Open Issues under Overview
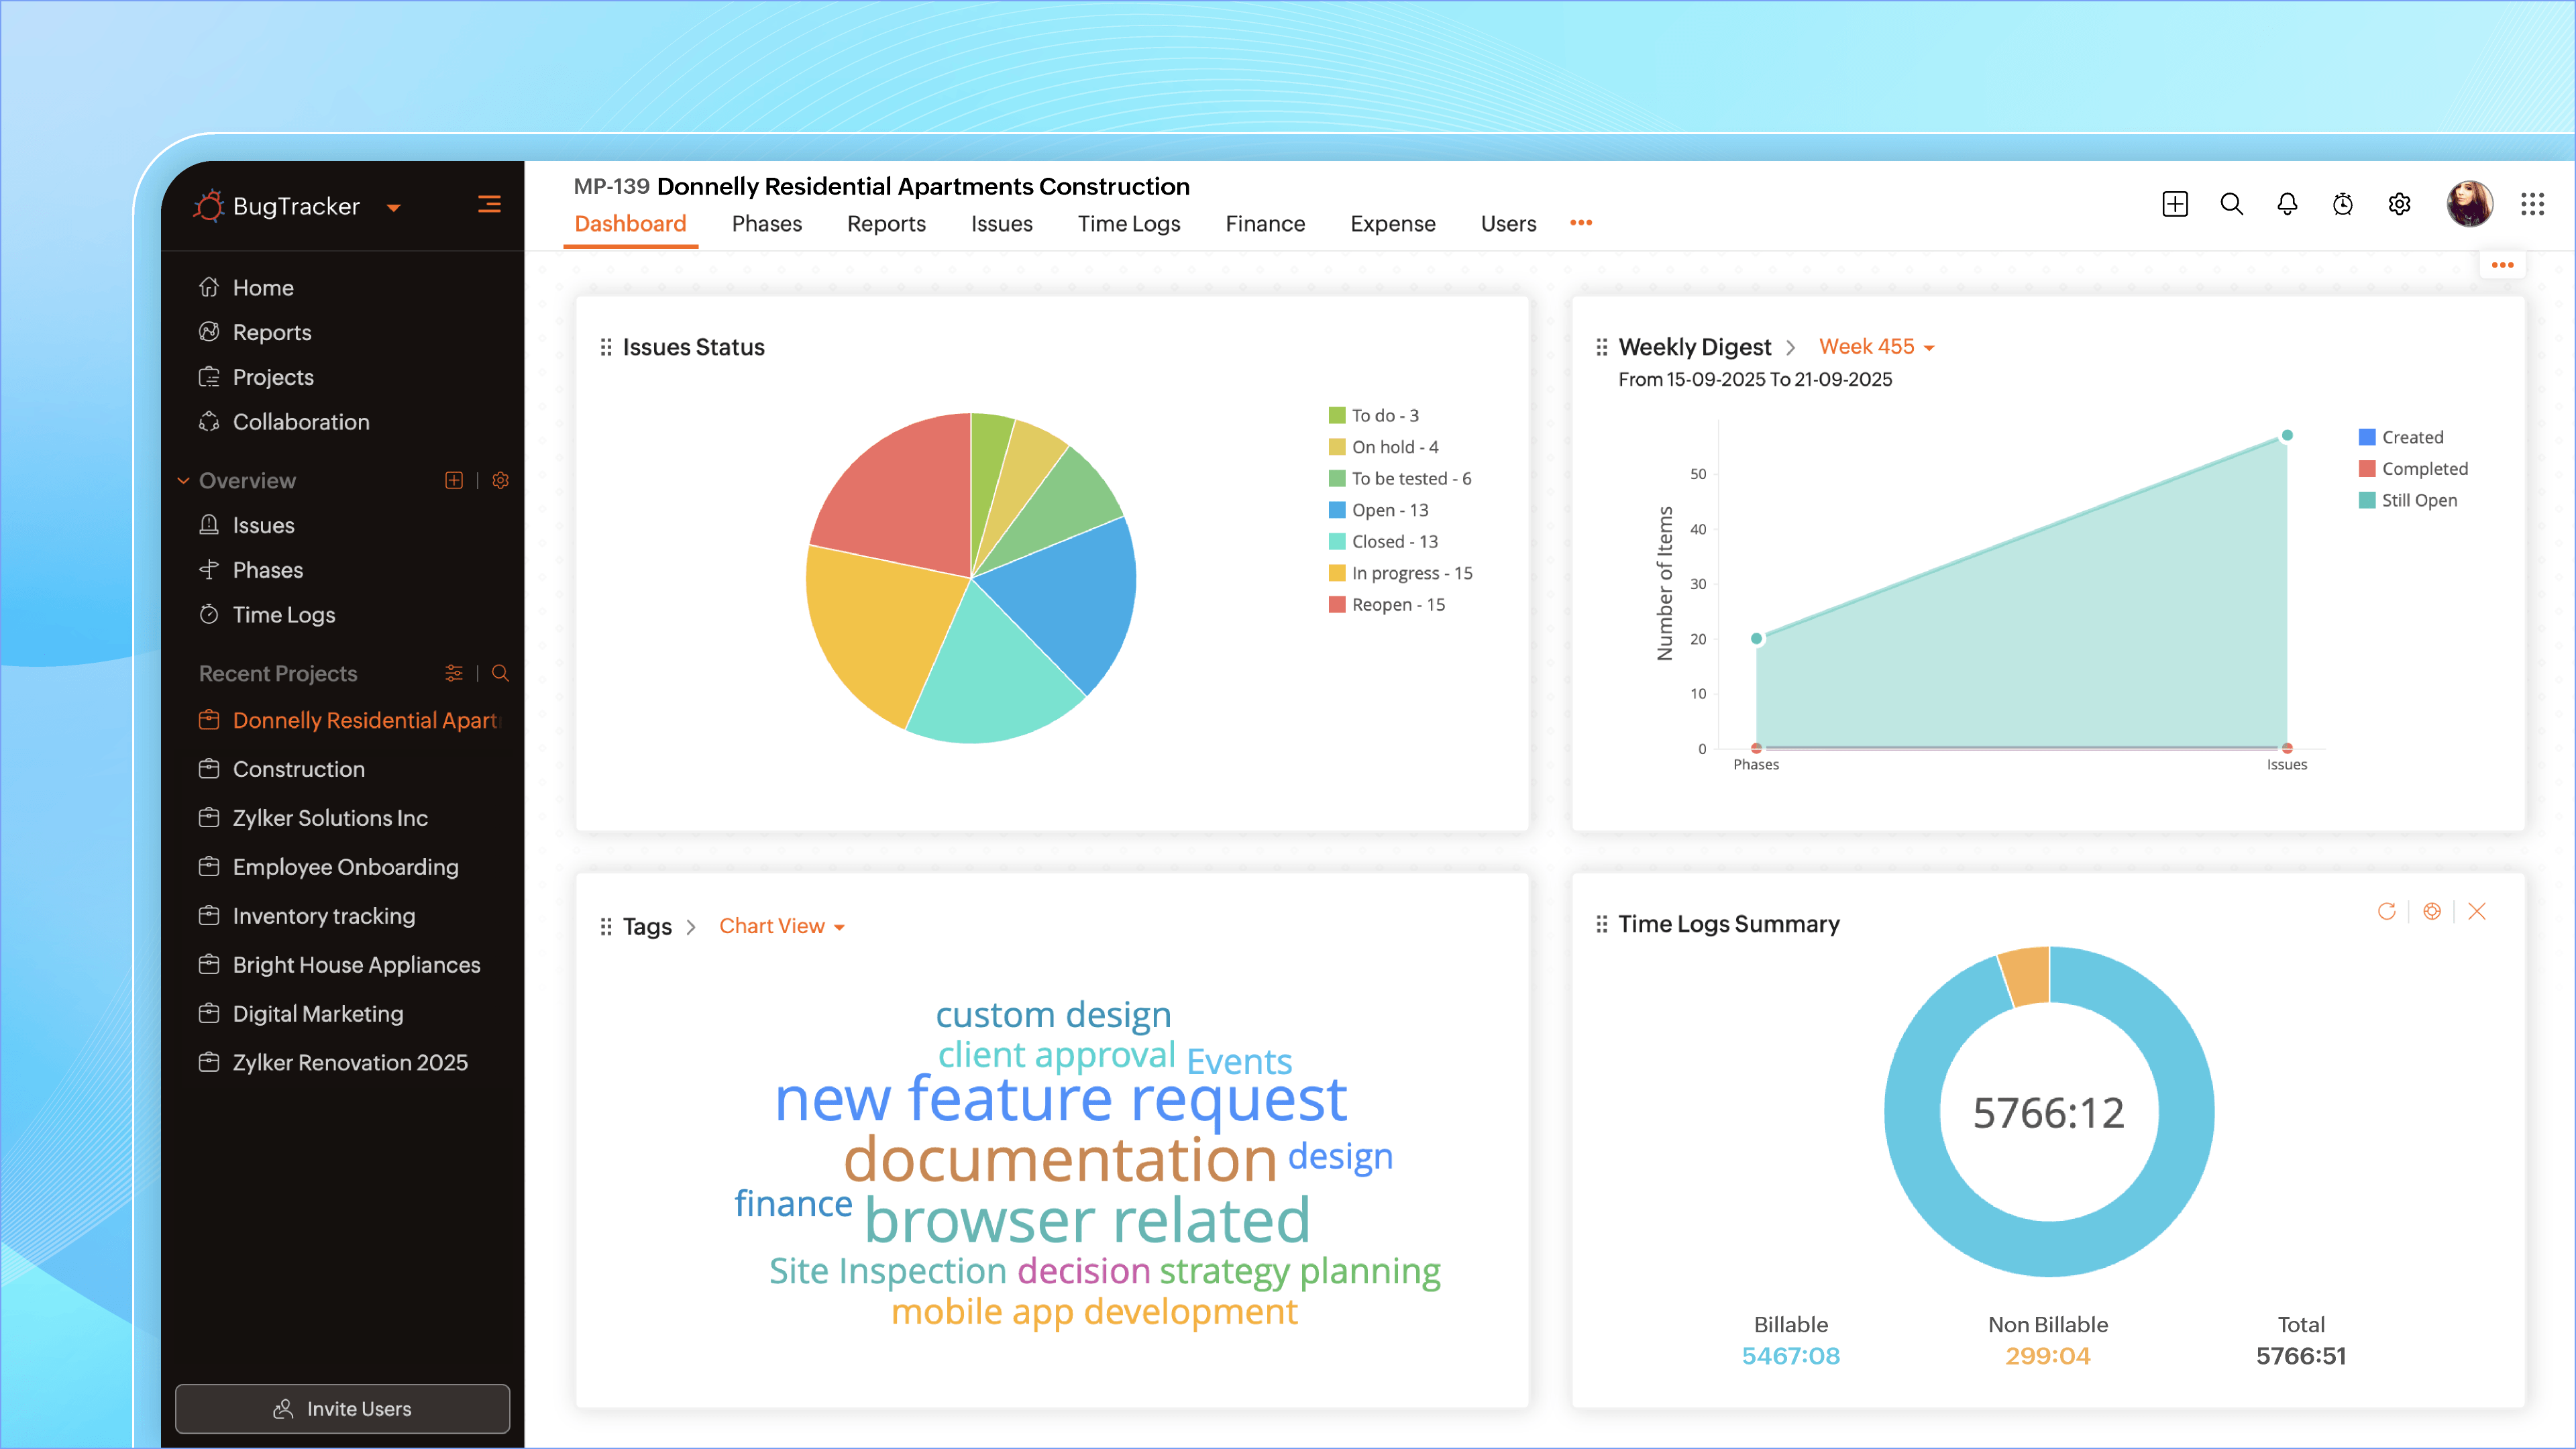The height and width of the screenshot is (1449, 2576). tap(263, 525)
